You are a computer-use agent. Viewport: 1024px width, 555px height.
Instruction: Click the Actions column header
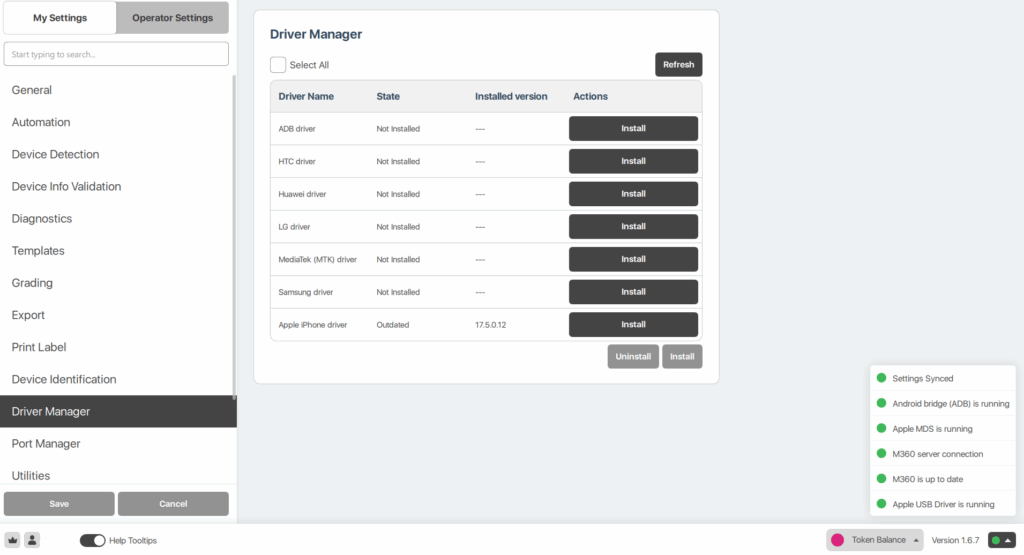click(590, 96)
